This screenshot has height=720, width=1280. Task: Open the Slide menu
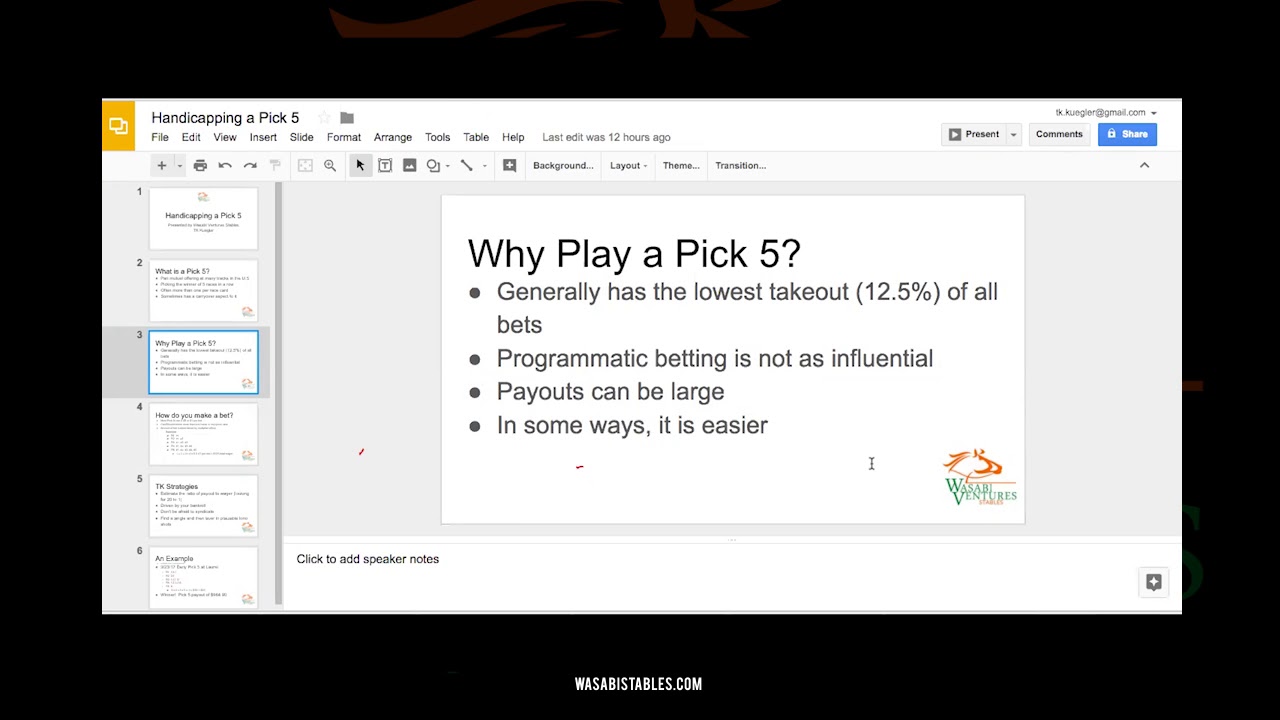(301, 137)
